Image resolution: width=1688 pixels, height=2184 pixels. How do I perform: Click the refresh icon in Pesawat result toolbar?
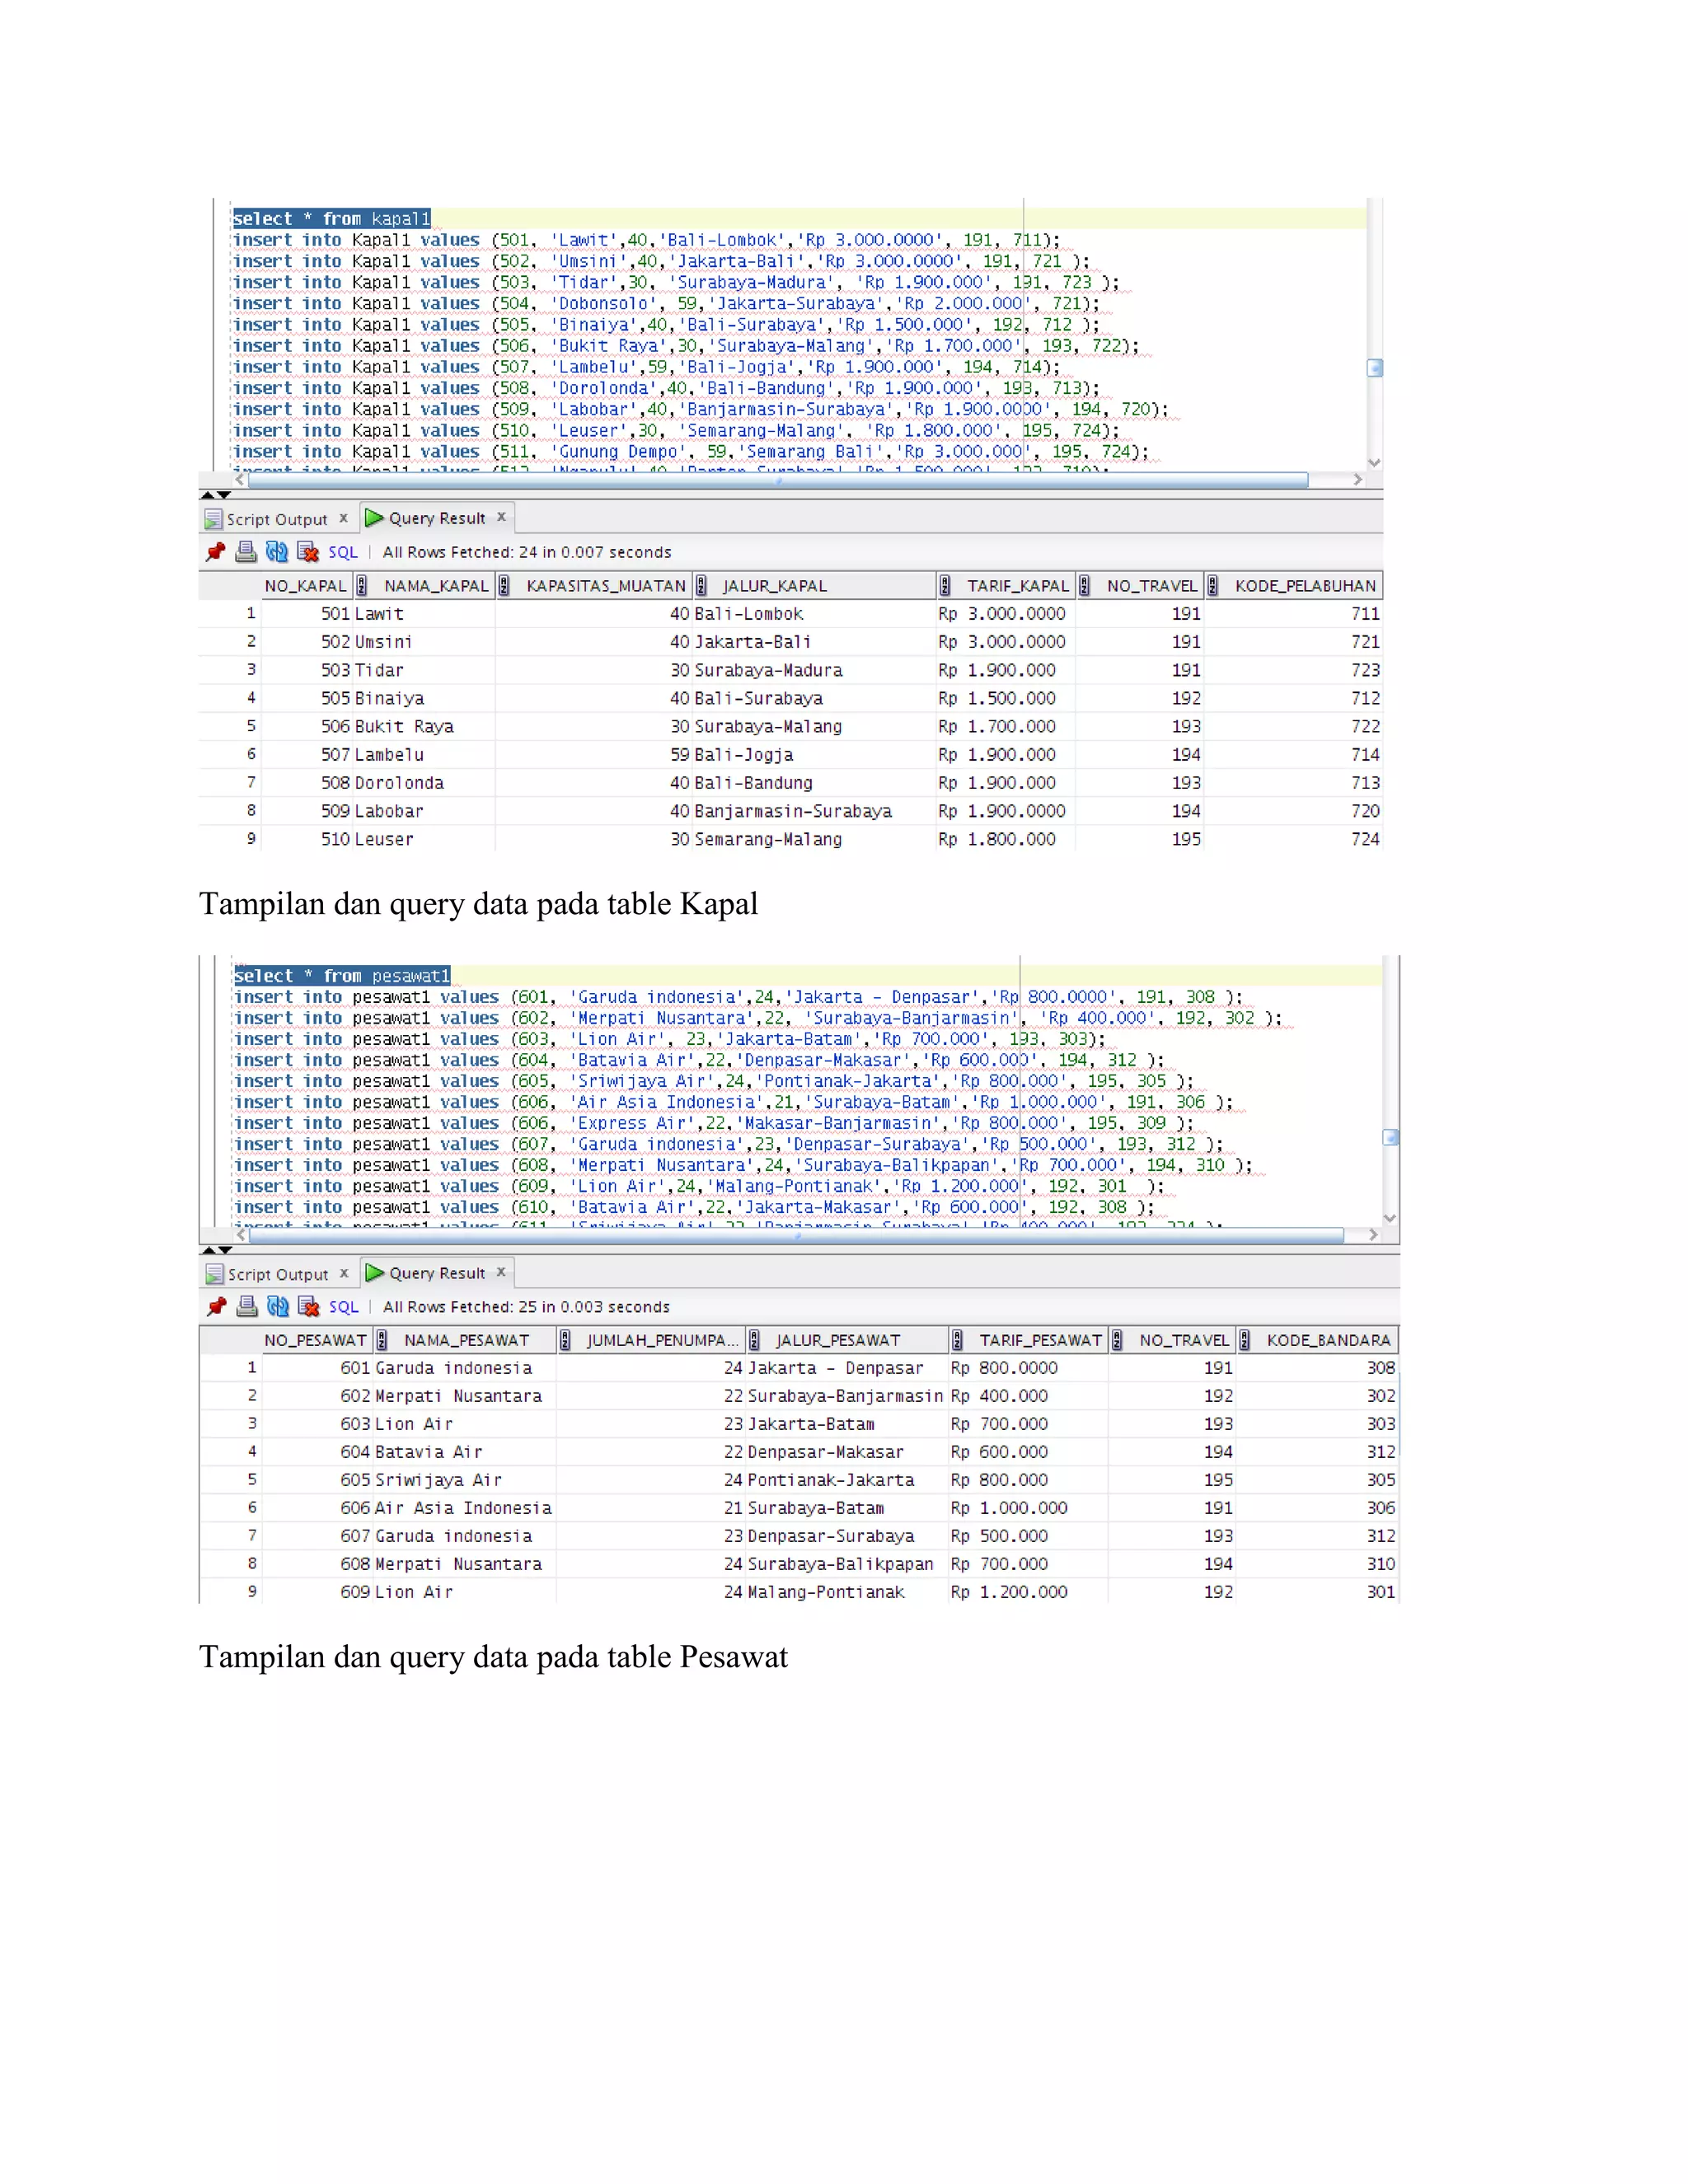(278, 1307)
